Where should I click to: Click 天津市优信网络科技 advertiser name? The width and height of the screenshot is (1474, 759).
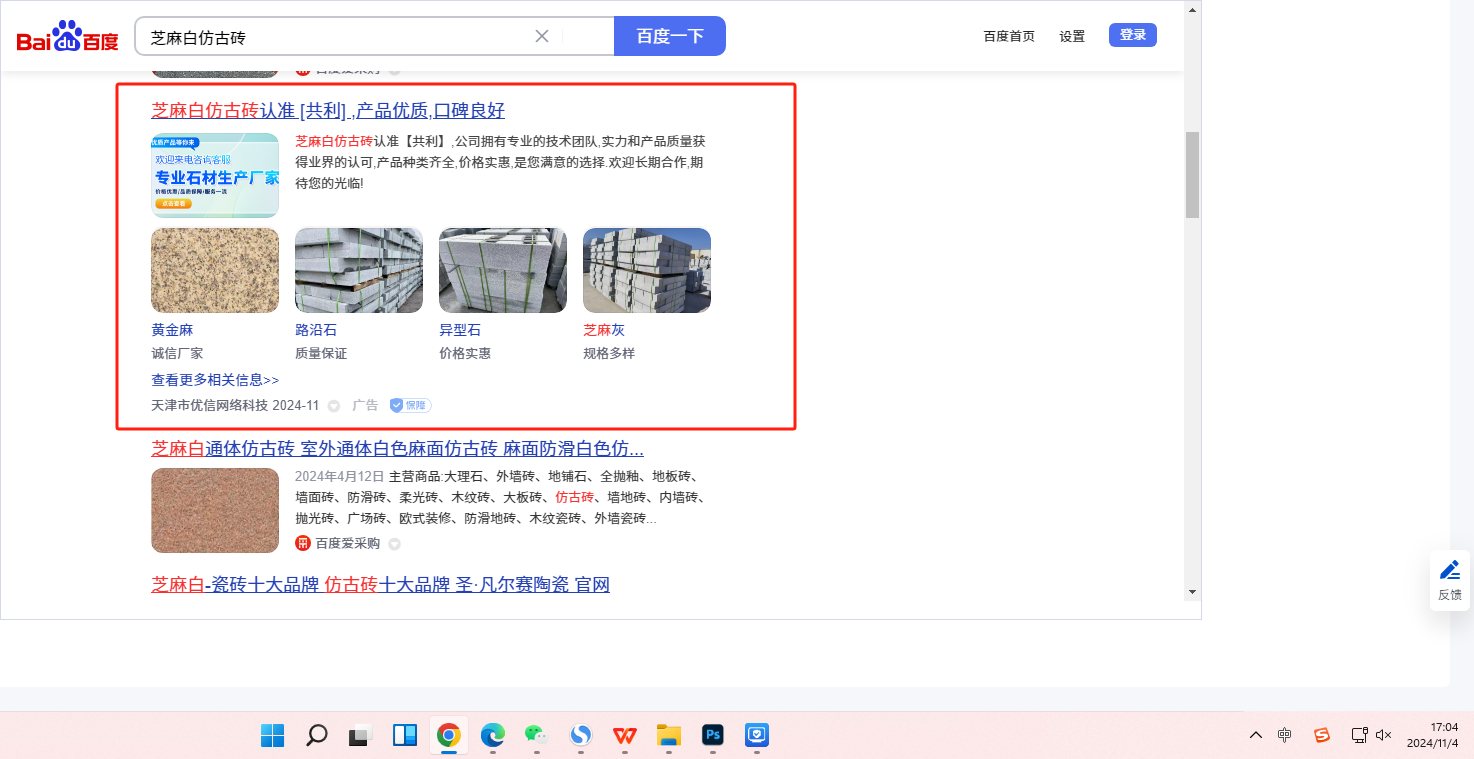point(210,405)
